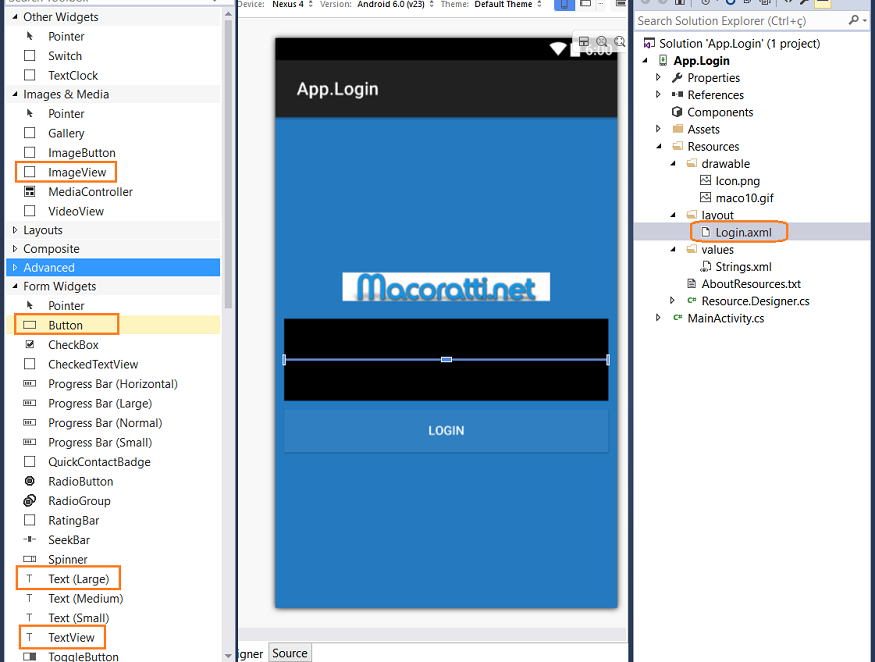Screen dimensions: 875x662
Task: Click the Search Solution Explorer field
Action: 740,20
